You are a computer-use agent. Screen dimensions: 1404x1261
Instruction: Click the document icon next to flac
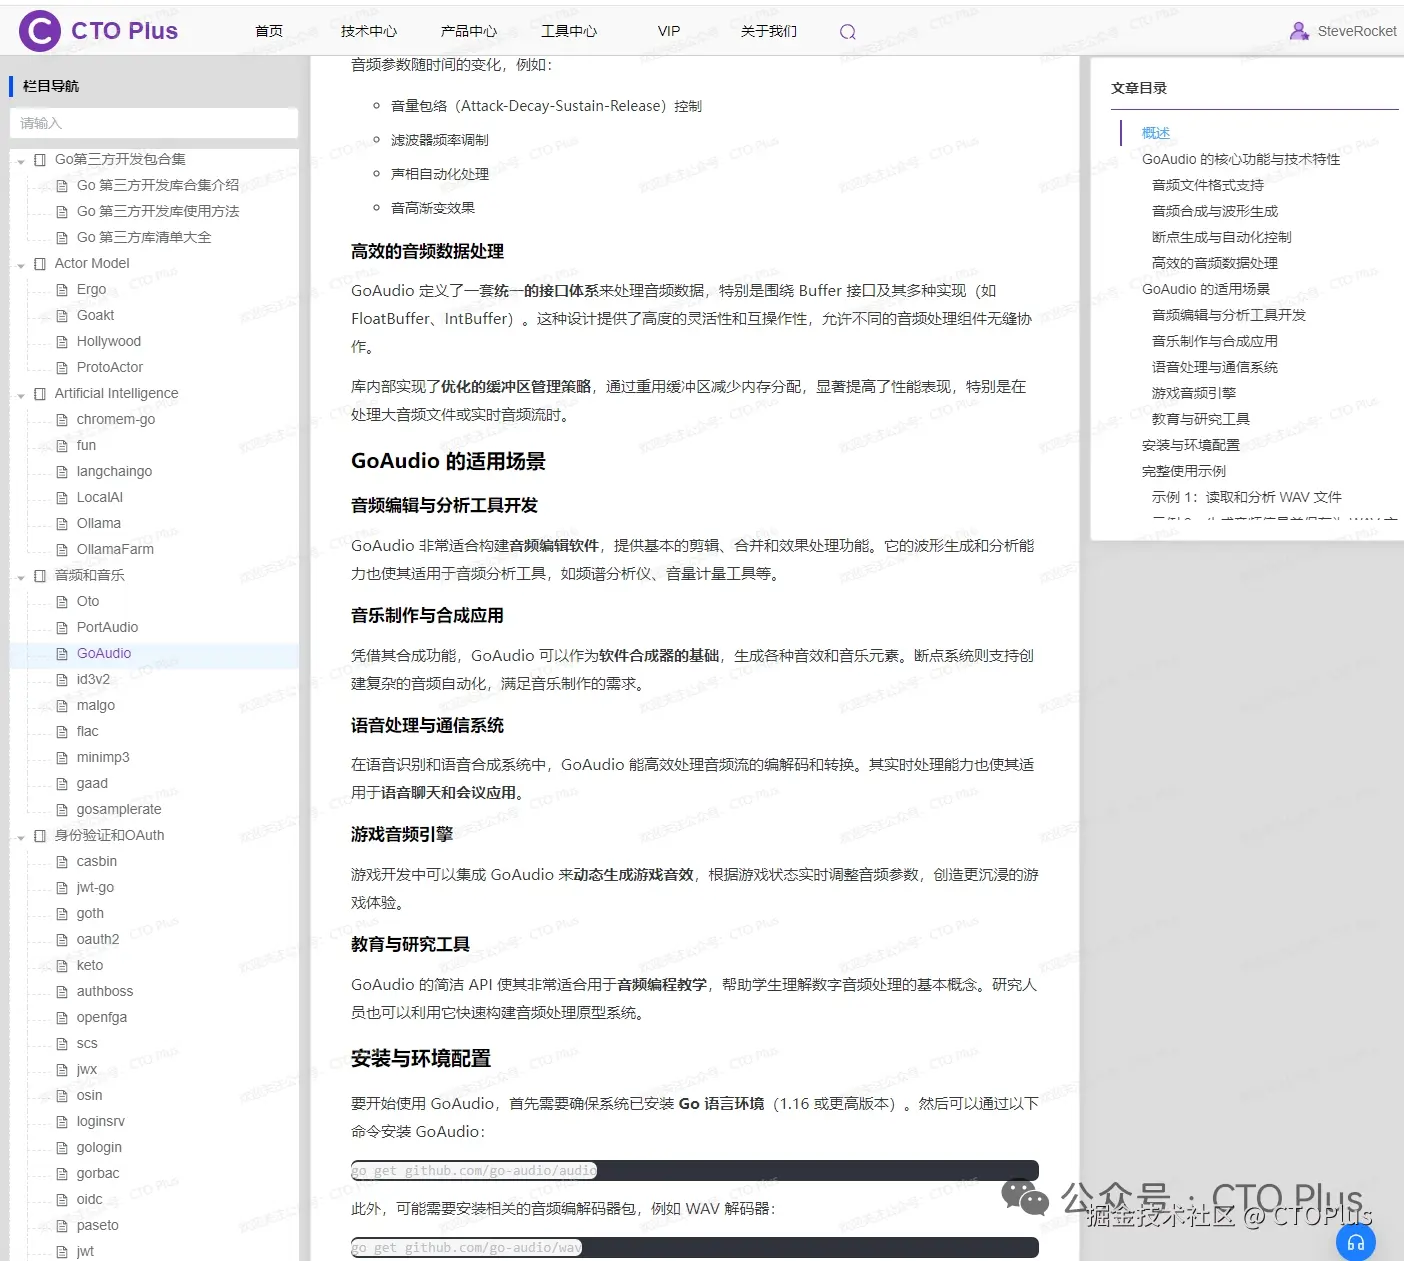62,731
